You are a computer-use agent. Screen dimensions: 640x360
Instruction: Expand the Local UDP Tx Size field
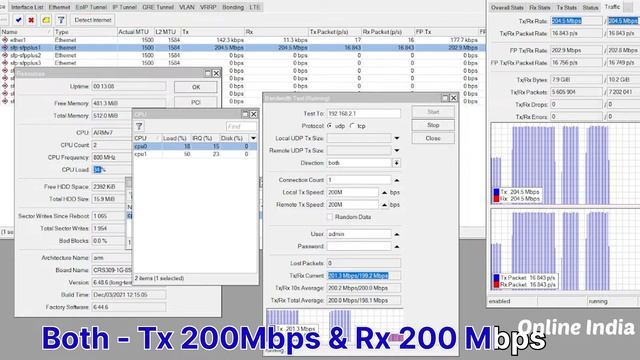[397, 138]
